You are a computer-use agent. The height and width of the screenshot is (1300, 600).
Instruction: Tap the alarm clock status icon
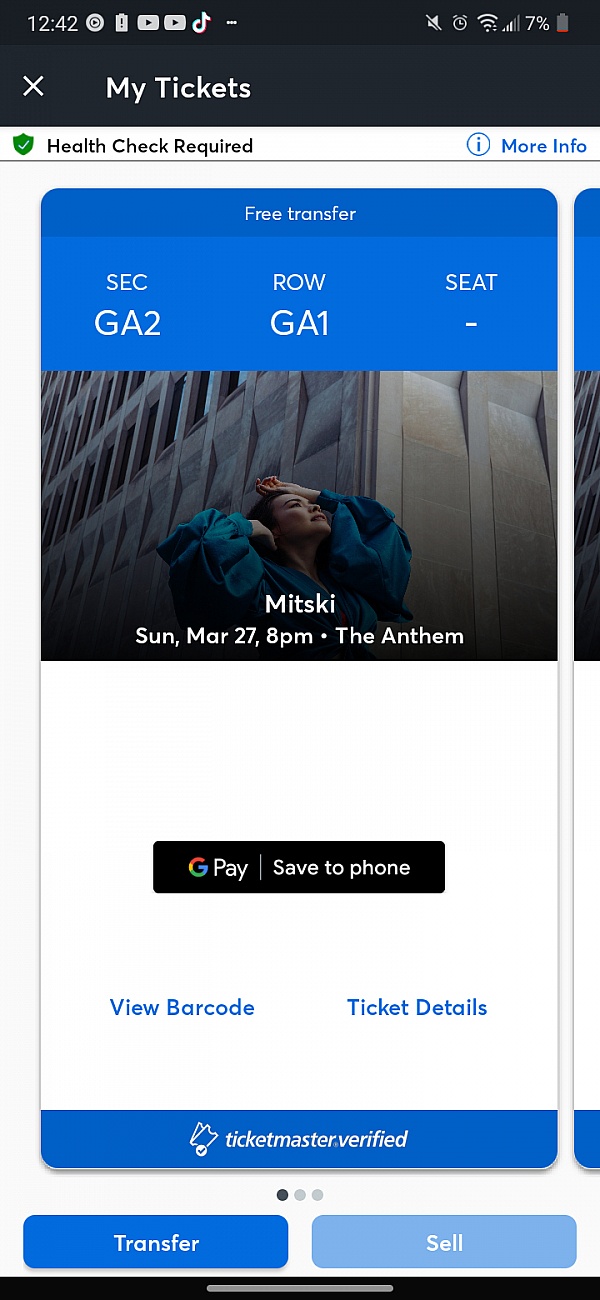pos(460,22)
